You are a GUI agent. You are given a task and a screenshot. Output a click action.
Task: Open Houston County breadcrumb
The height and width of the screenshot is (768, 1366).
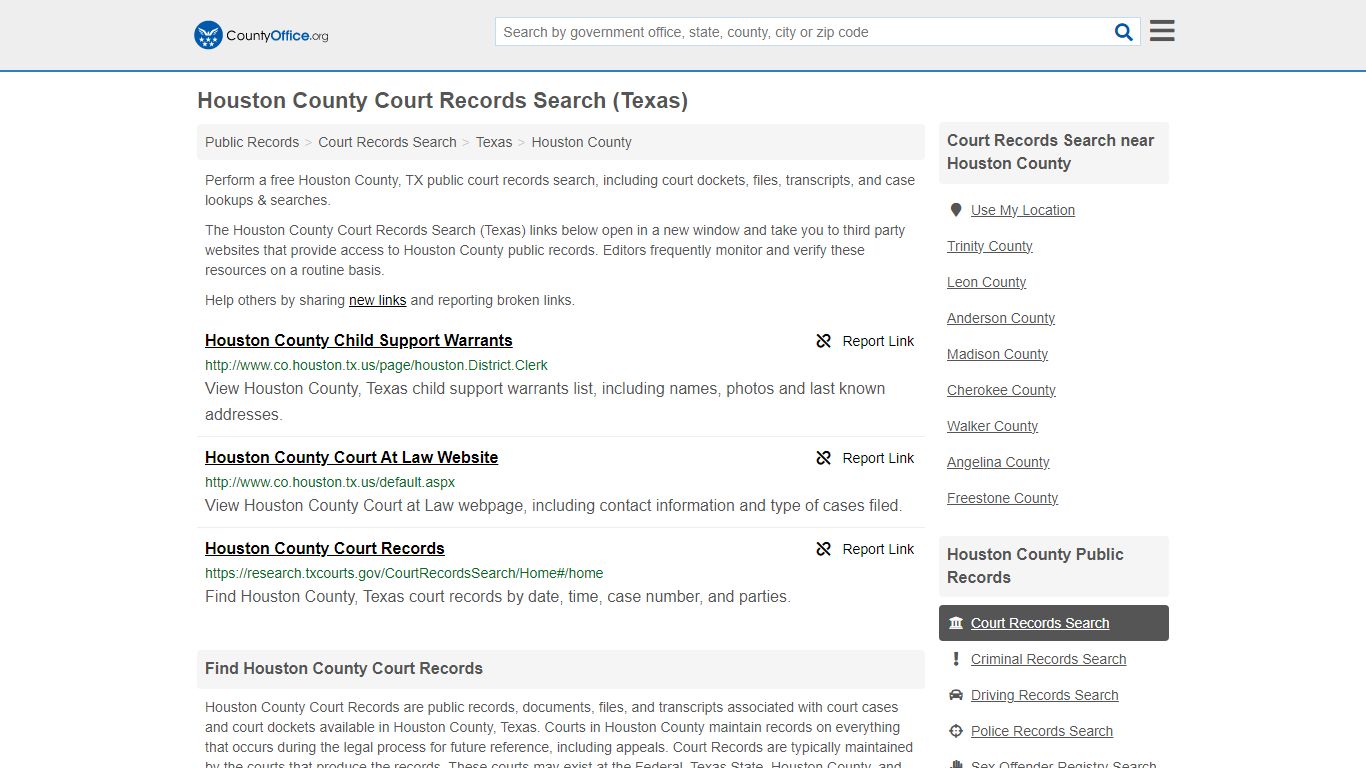point(581,142)
